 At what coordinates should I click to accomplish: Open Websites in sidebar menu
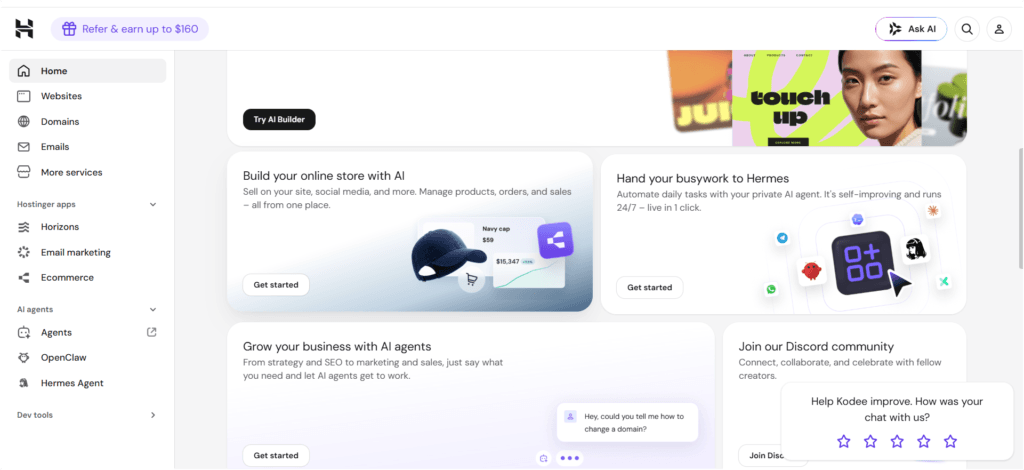(88, 96)
